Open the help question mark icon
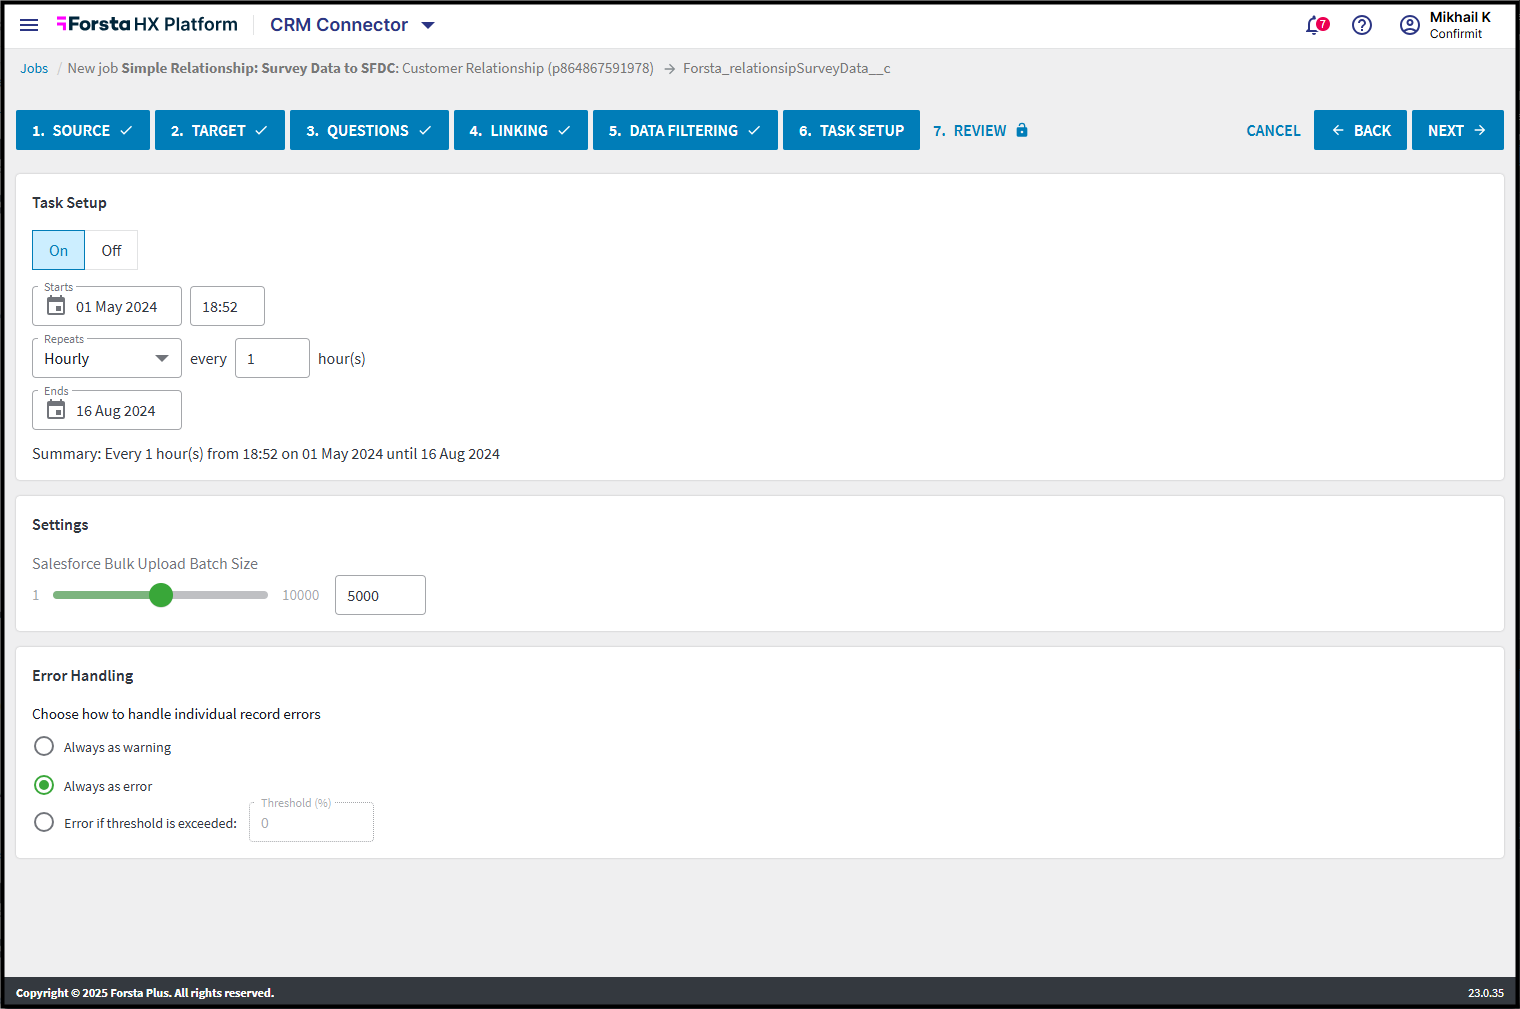Viewport: 1520px width, 1009px height. (x=1362, y=25)
